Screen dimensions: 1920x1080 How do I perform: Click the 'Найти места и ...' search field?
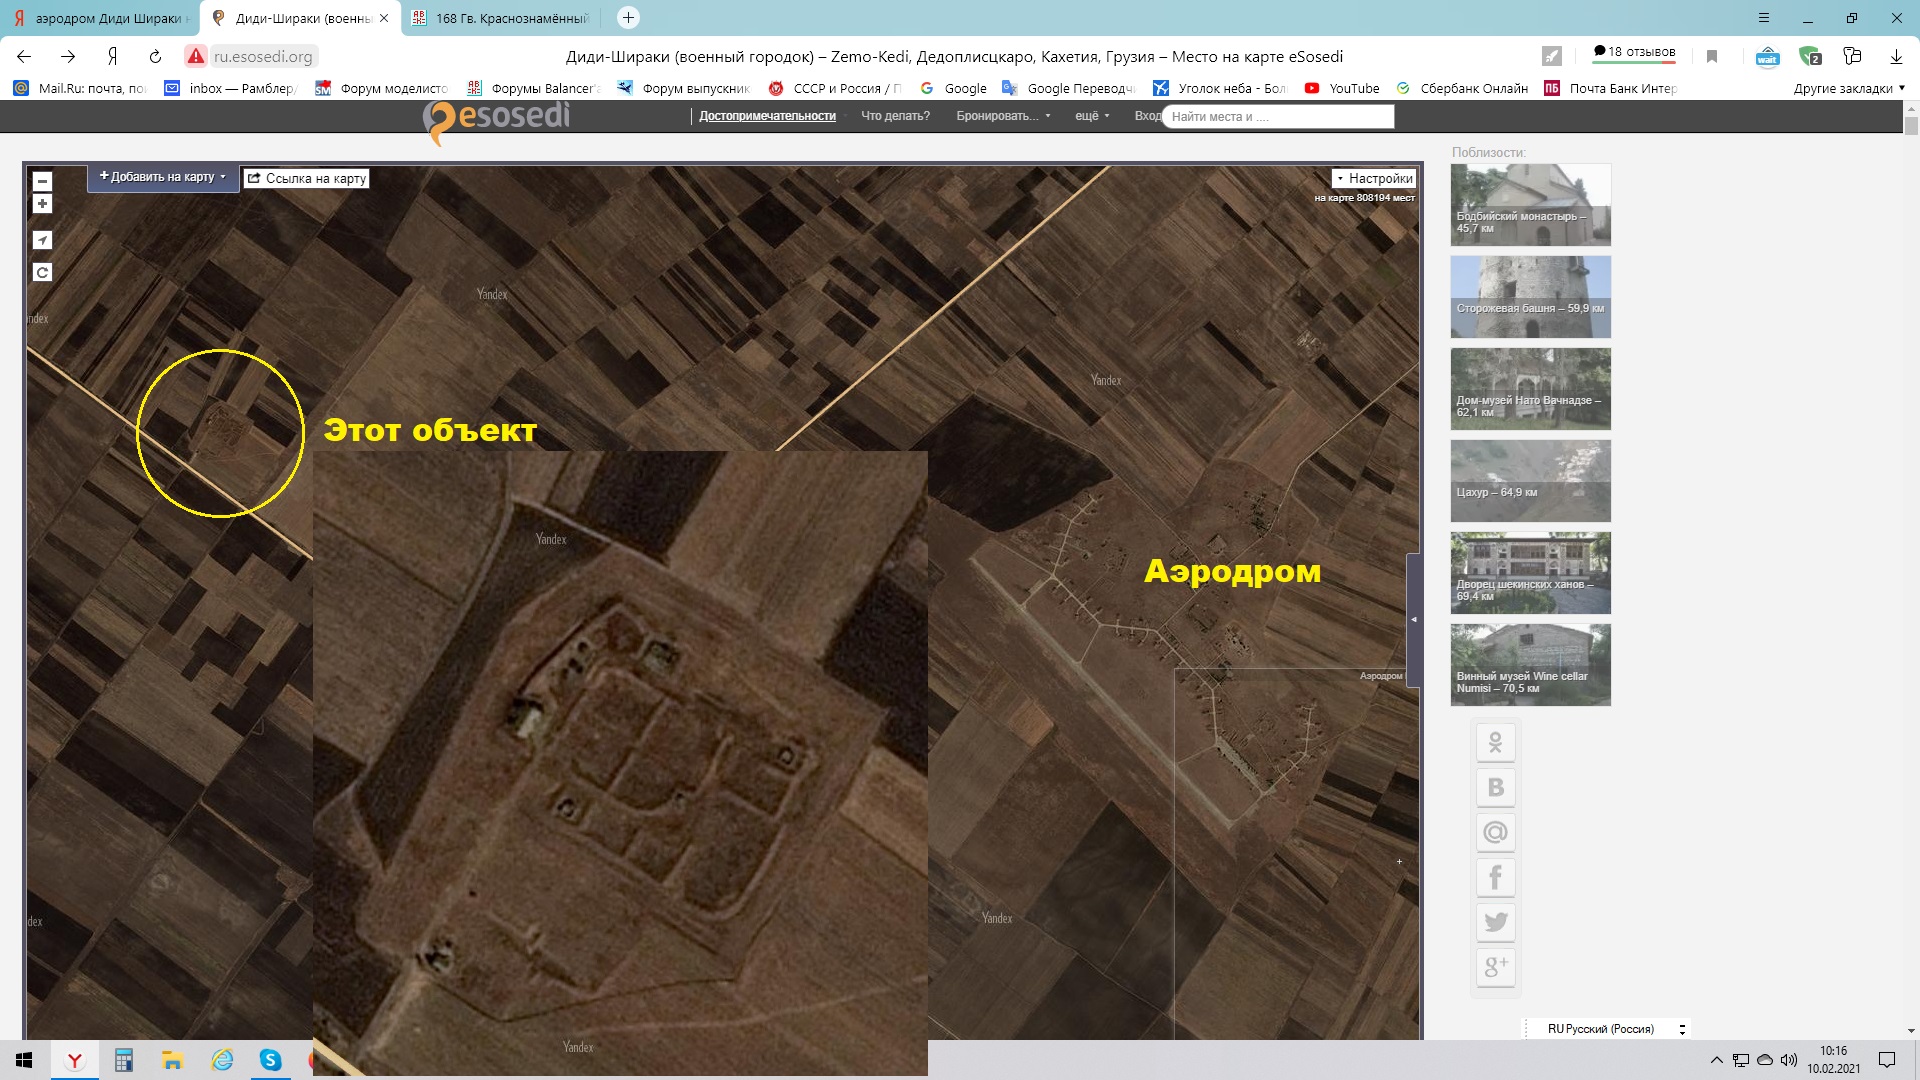(x=1277, y=117)
